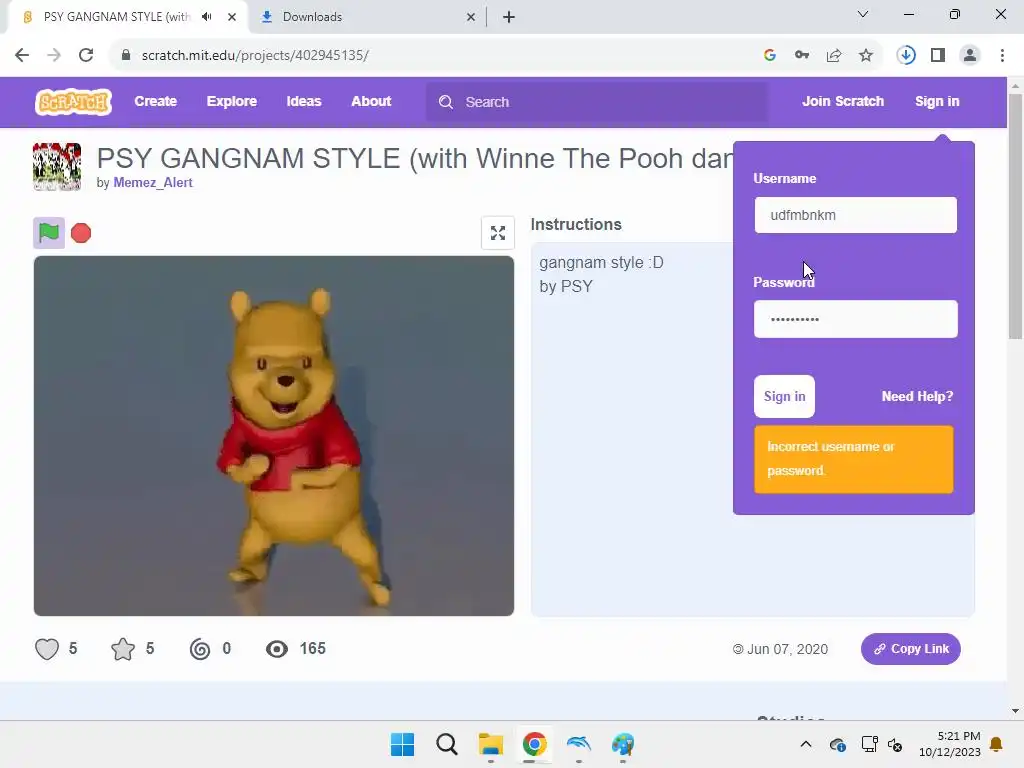
Task: Click the Scratch logo
Action: pyautogui.click(x=73, y=102)
